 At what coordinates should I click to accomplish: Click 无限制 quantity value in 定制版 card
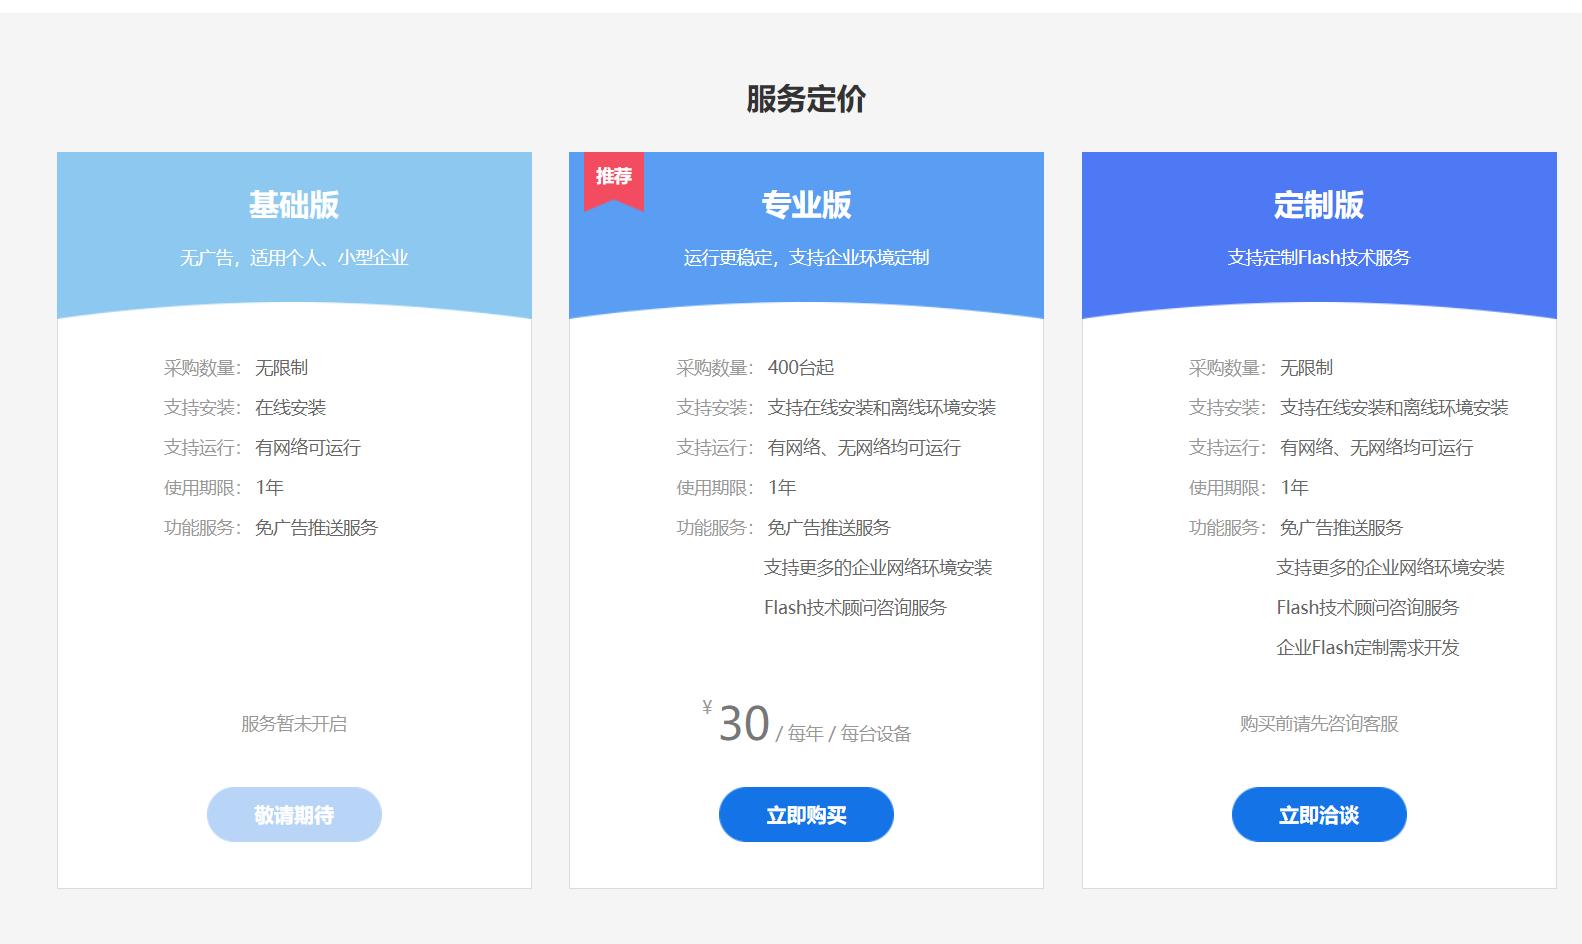coord(1307,368)
